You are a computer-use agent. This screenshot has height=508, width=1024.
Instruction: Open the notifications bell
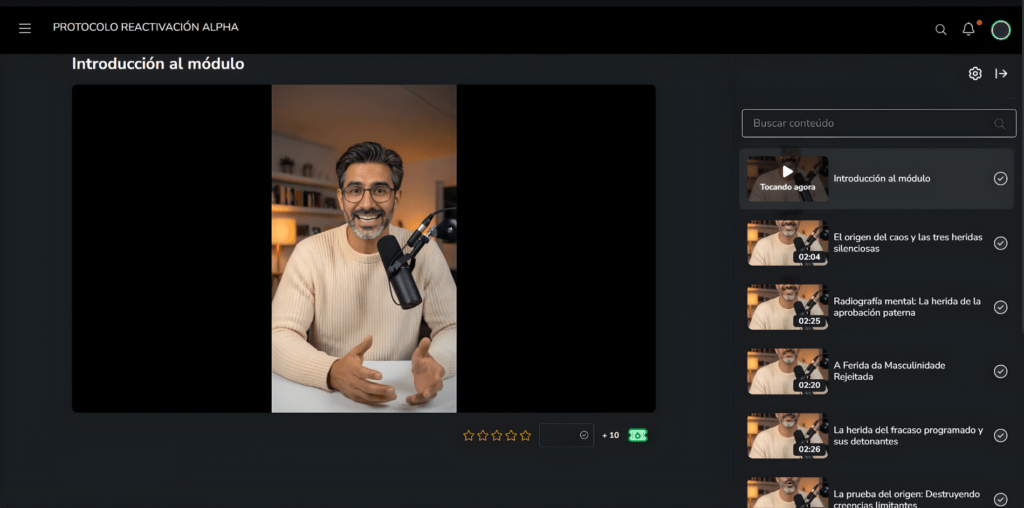point(968,29)
